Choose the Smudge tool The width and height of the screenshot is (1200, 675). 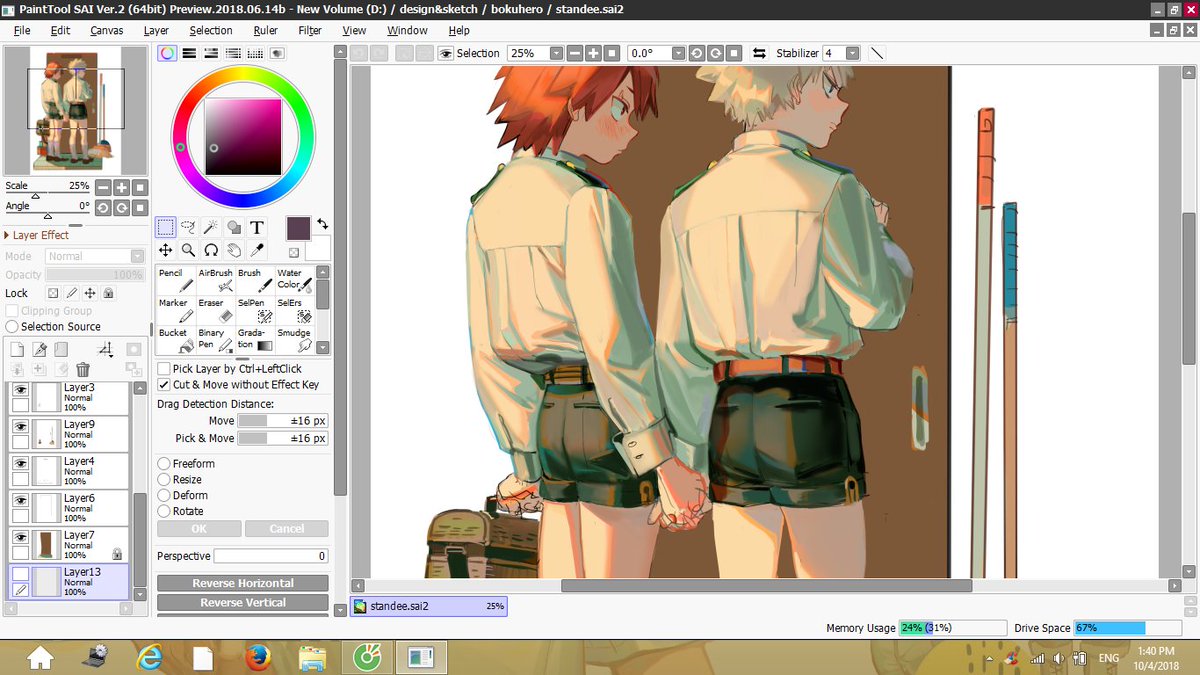(x=294, y=340)
